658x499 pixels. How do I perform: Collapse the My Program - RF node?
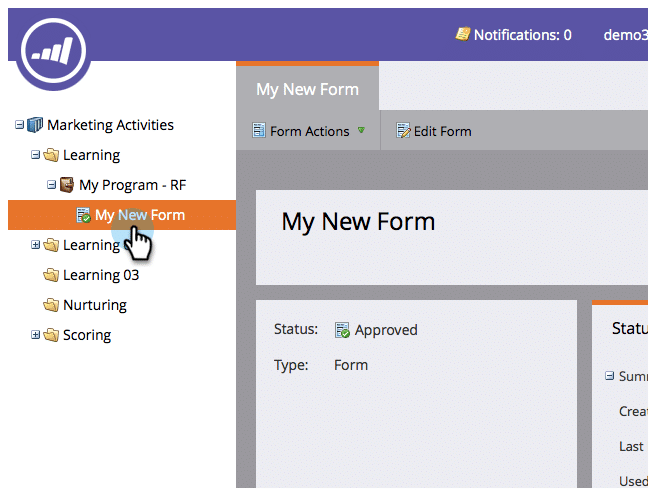(x=51, y=185)
